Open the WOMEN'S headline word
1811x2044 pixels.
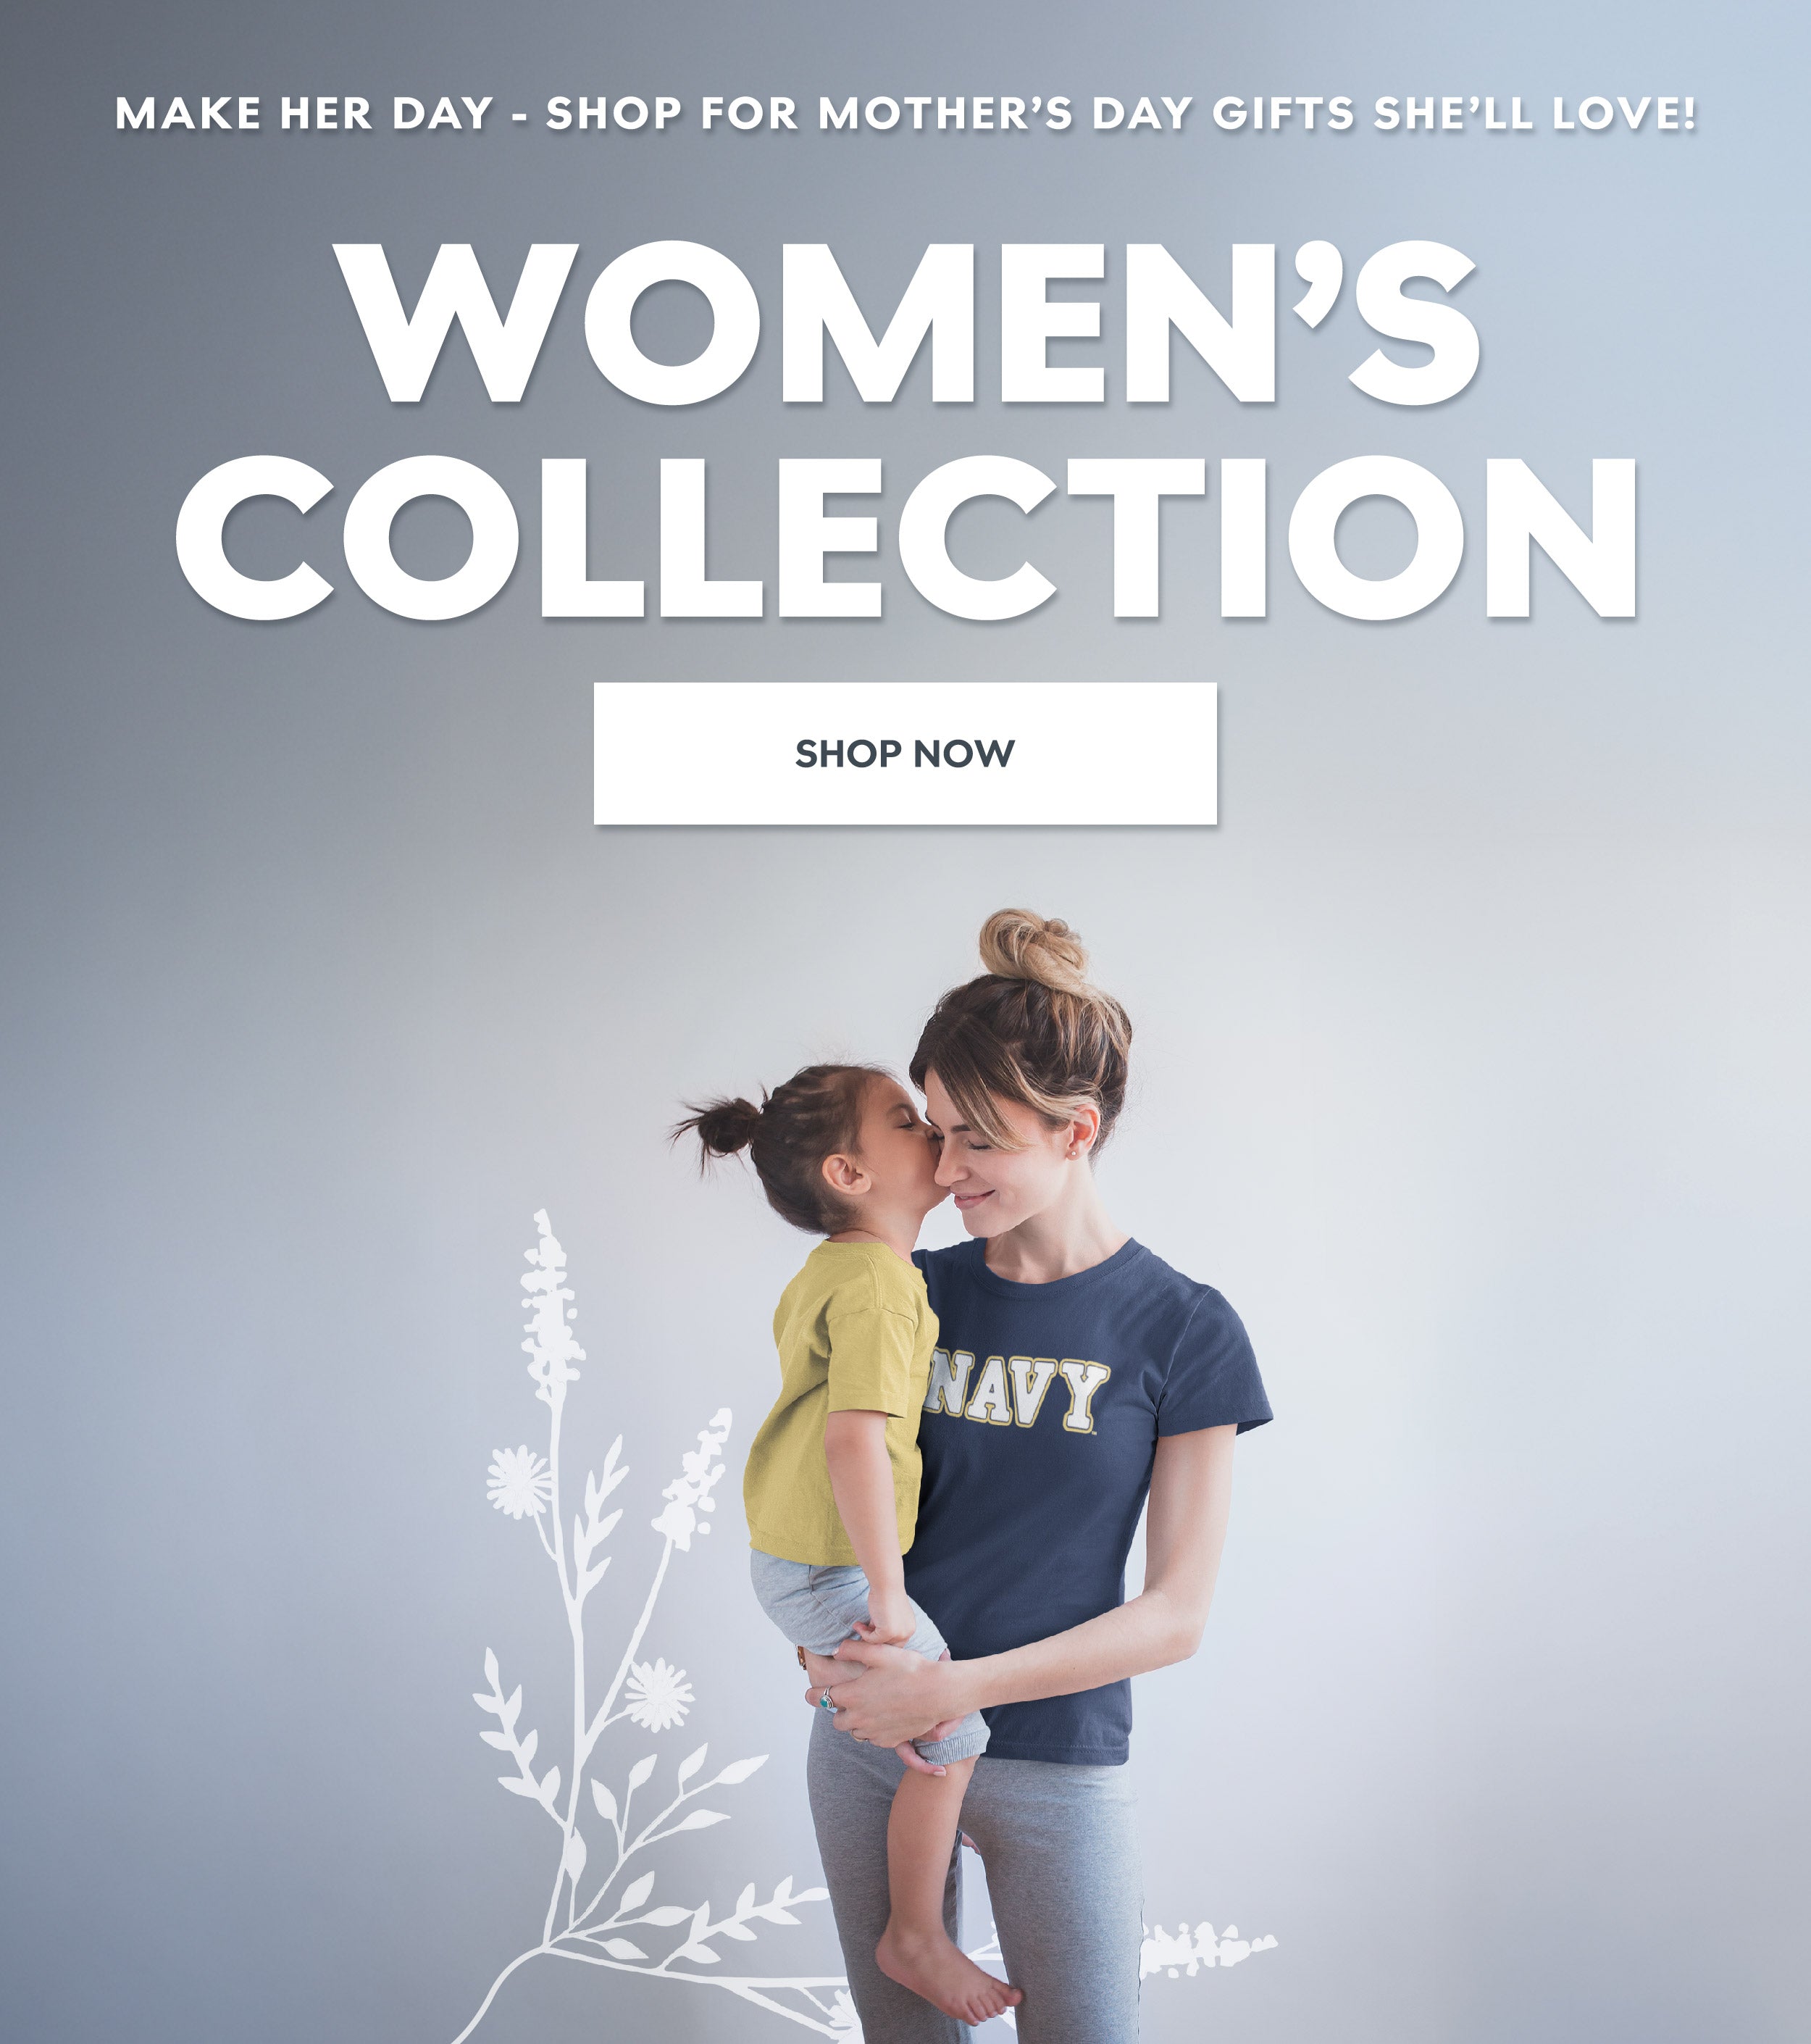[907, 322]
